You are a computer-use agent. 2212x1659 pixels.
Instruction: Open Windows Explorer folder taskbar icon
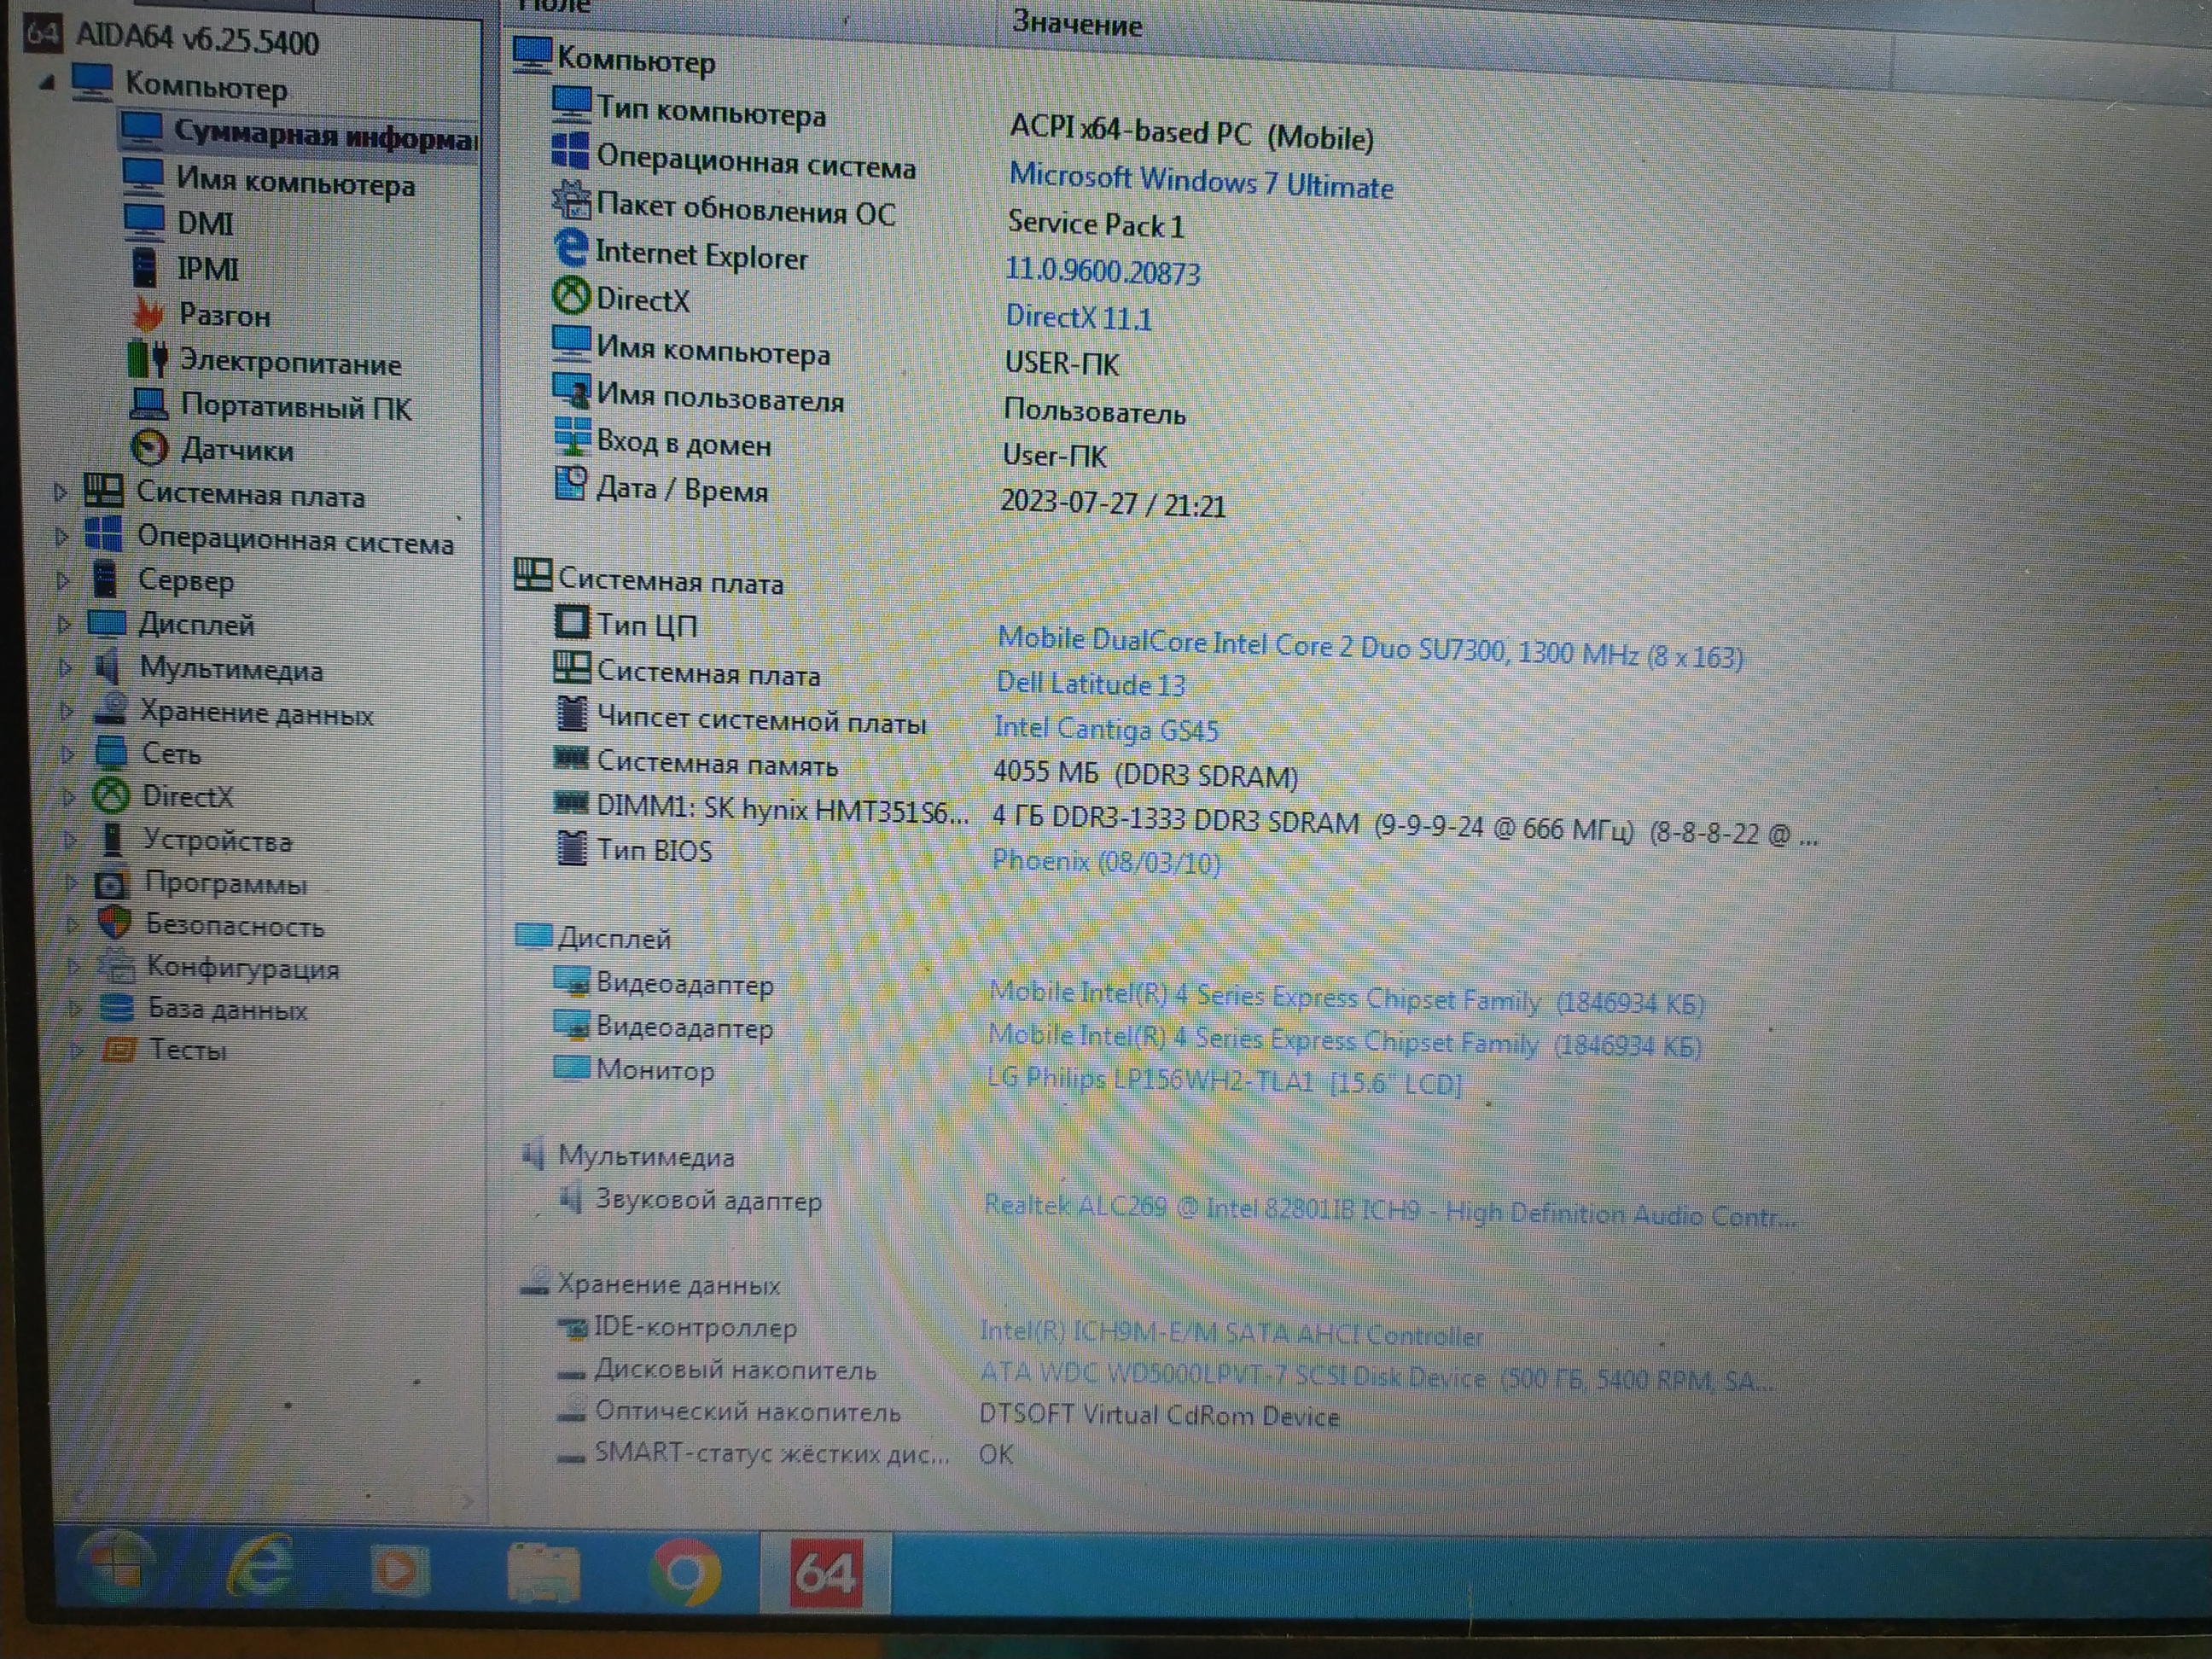(543, 1573)
